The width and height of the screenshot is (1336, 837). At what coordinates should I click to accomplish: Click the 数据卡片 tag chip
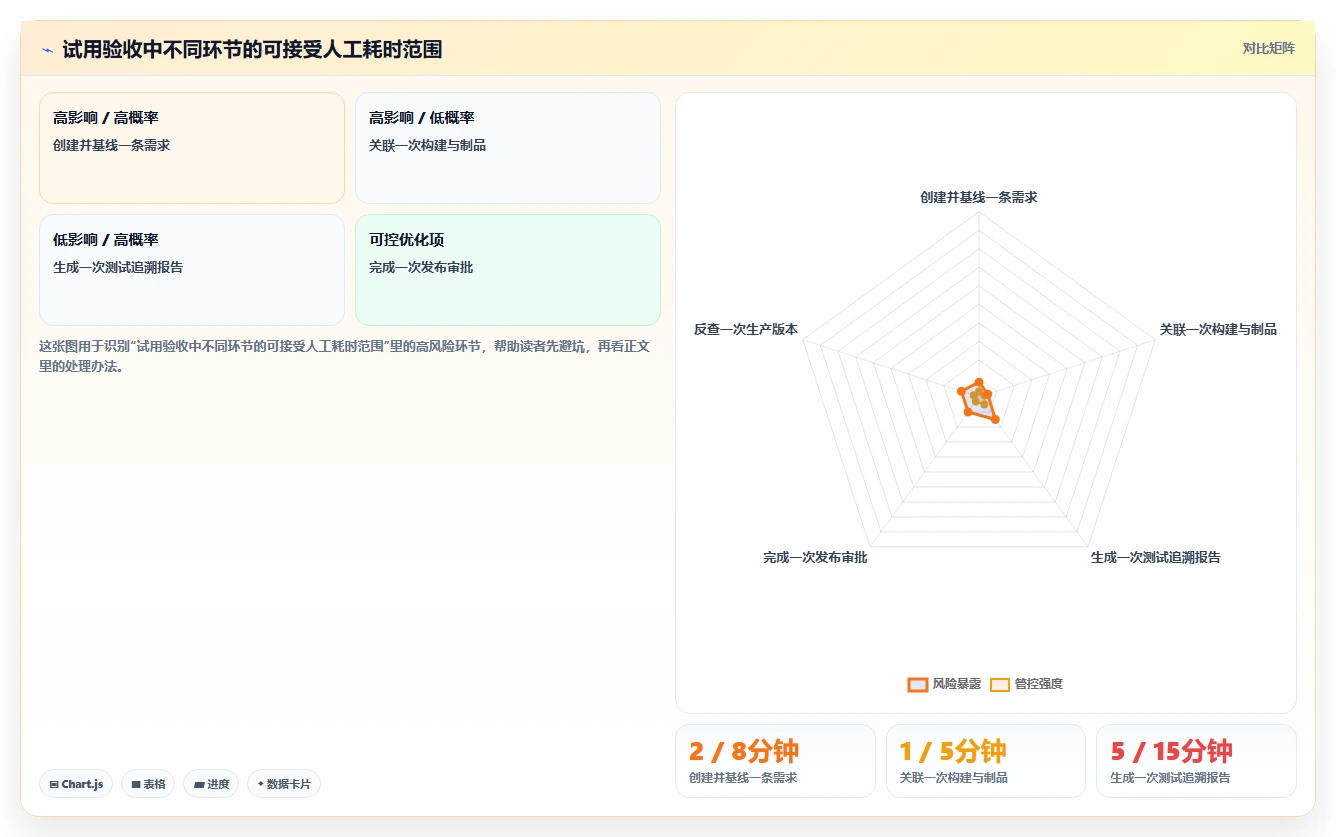click(x=284, y=784)
